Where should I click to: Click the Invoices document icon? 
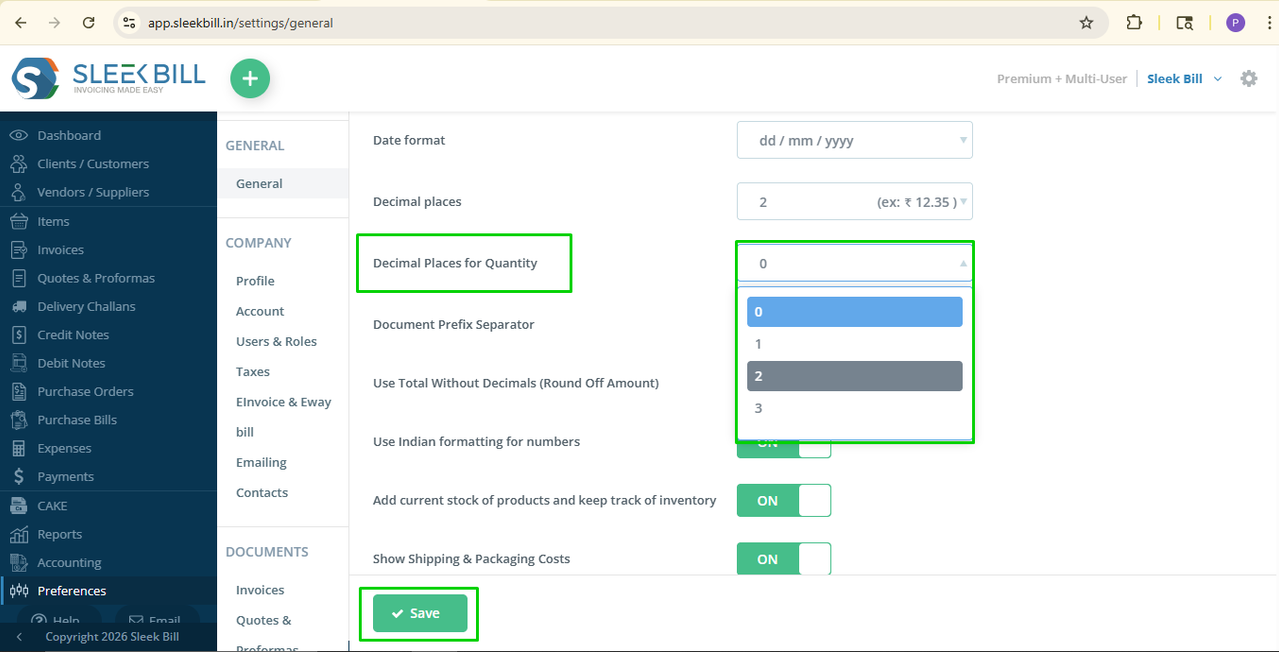point(18,249)
